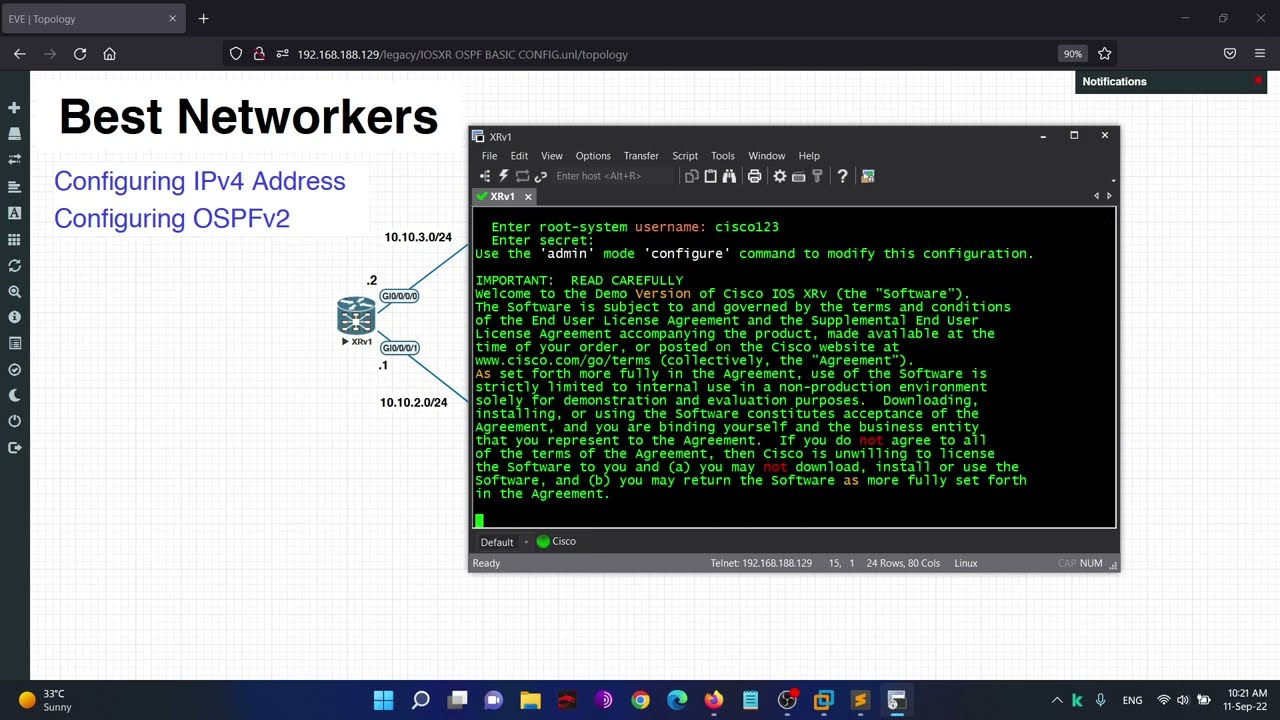Click the XRv1 router node in topology
The image size is (1280, 720).
click(x=356, y=317)
